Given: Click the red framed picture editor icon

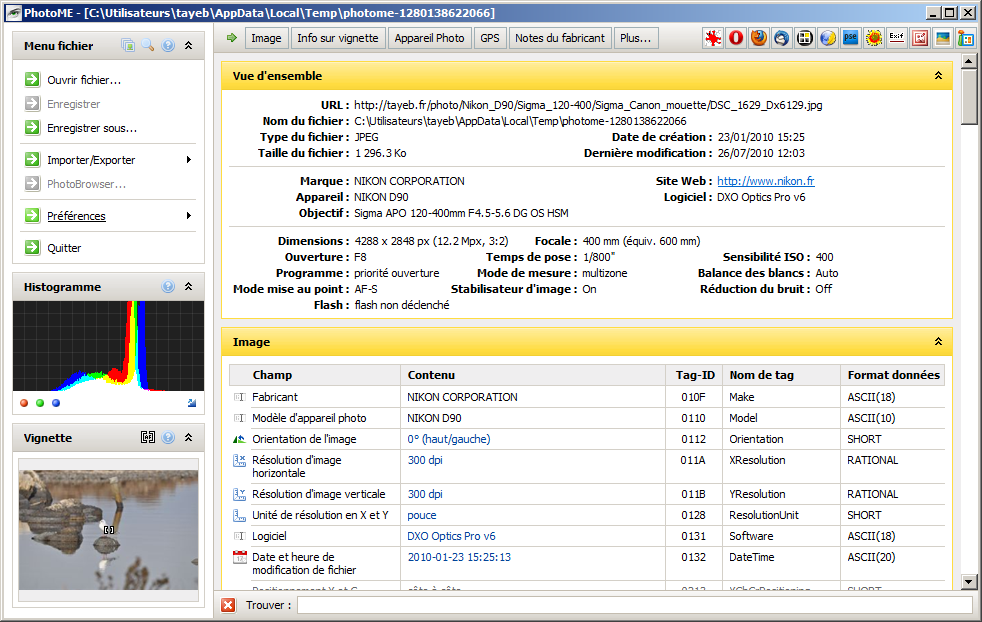Looking at the screenshot, I should [920, 38].
